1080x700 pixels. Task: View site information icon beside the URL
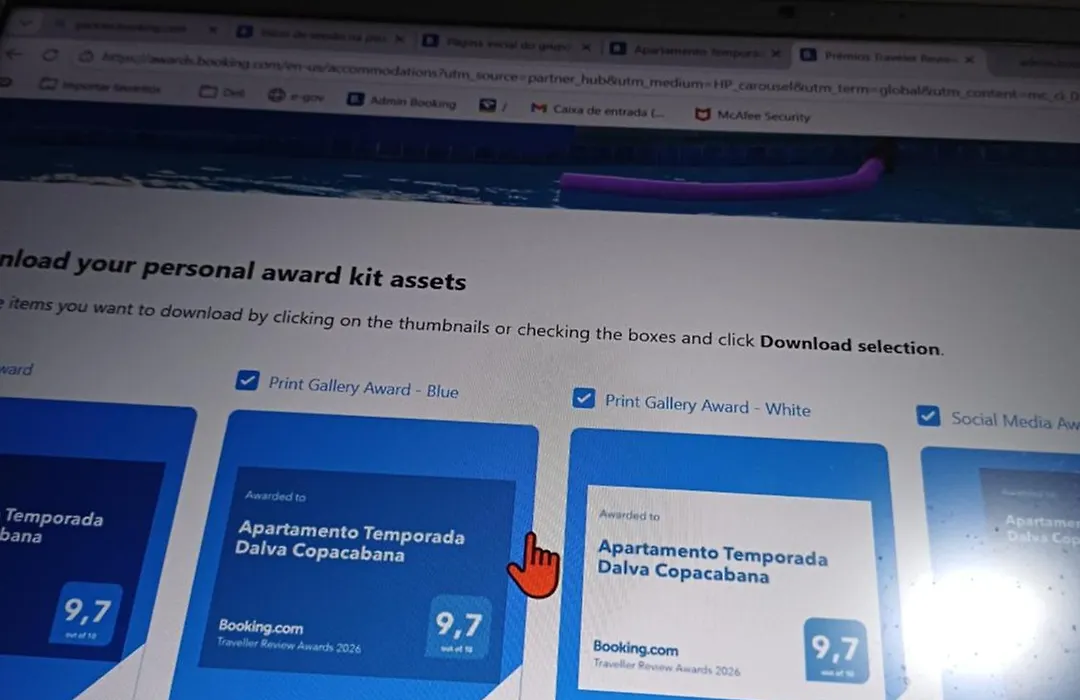(85, 56)
